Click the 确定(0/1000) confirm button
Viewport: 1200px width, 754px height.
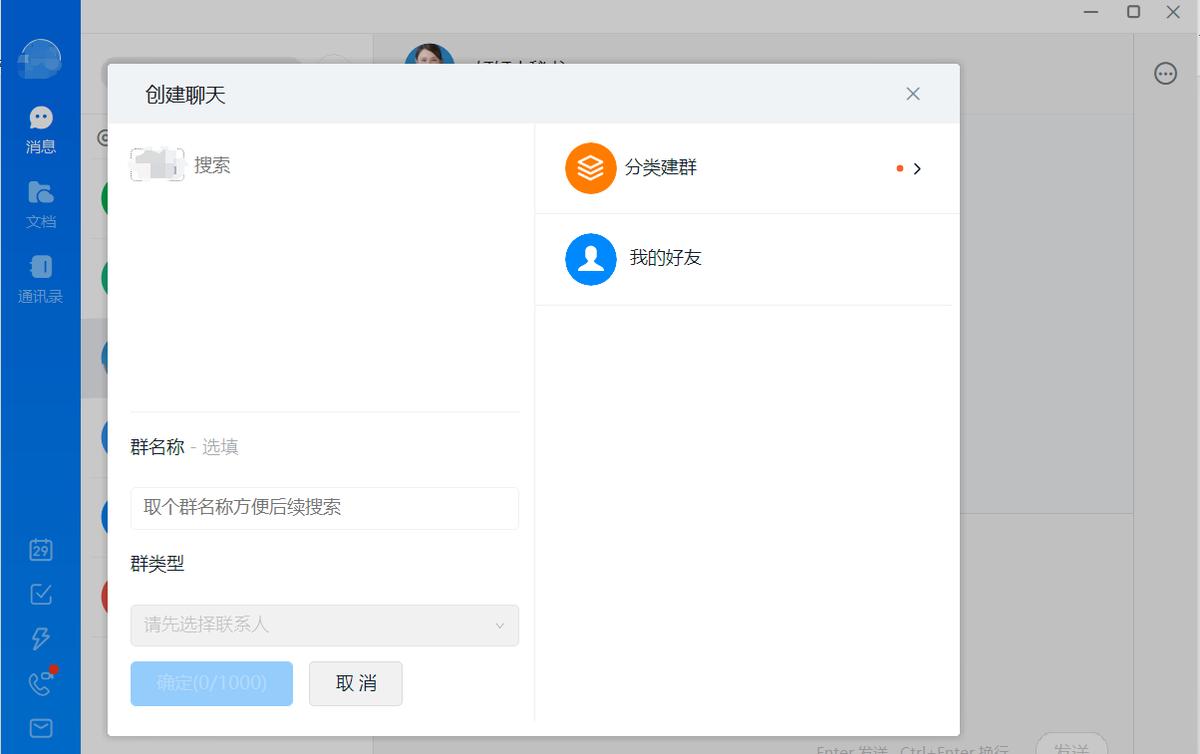tap(211, 683)
